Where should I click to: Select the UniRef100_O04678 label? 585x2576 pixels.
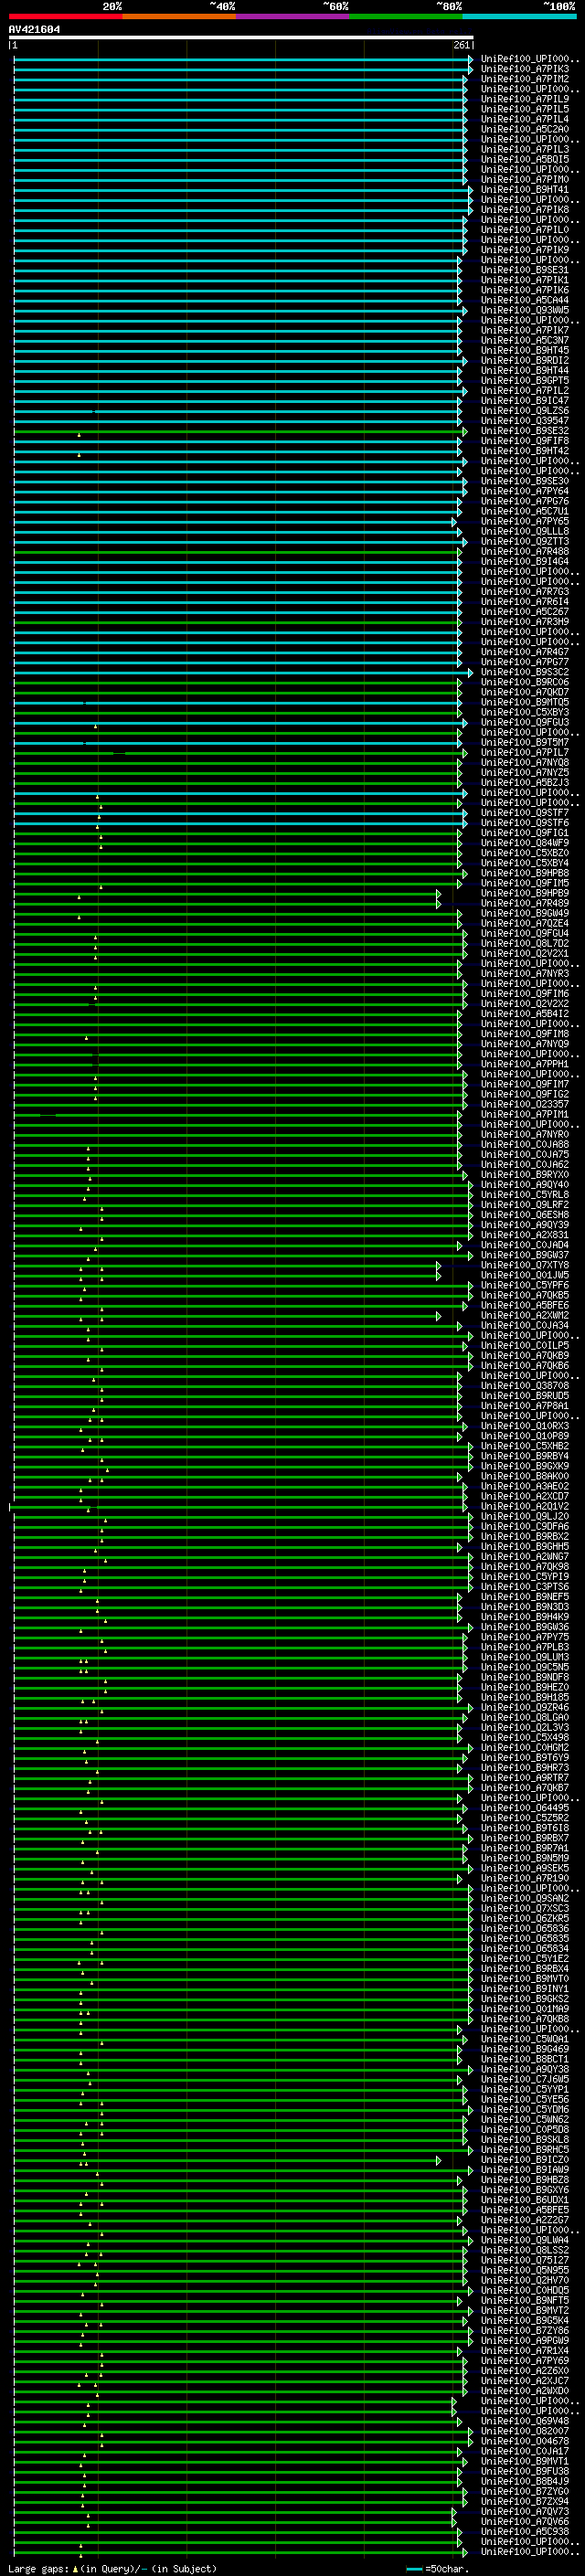[525, 2441]
